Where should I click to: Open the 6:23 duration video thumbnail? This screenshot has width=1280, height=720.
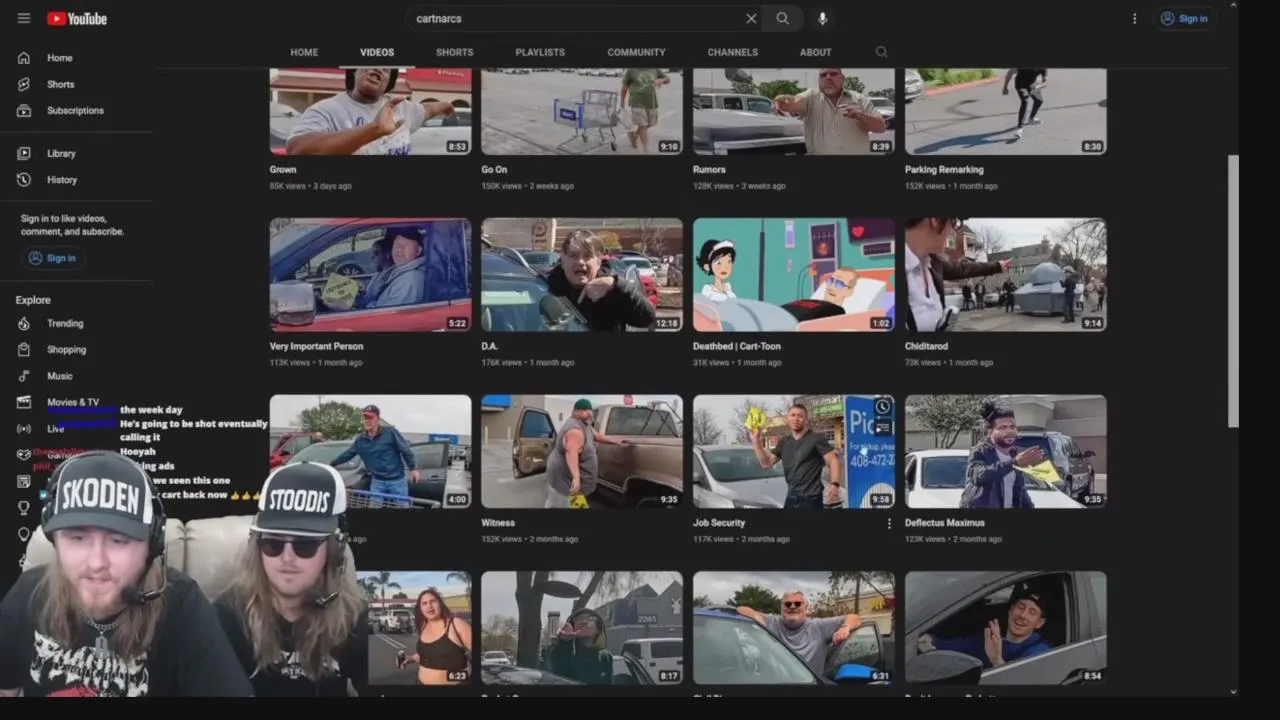point(419,628)
